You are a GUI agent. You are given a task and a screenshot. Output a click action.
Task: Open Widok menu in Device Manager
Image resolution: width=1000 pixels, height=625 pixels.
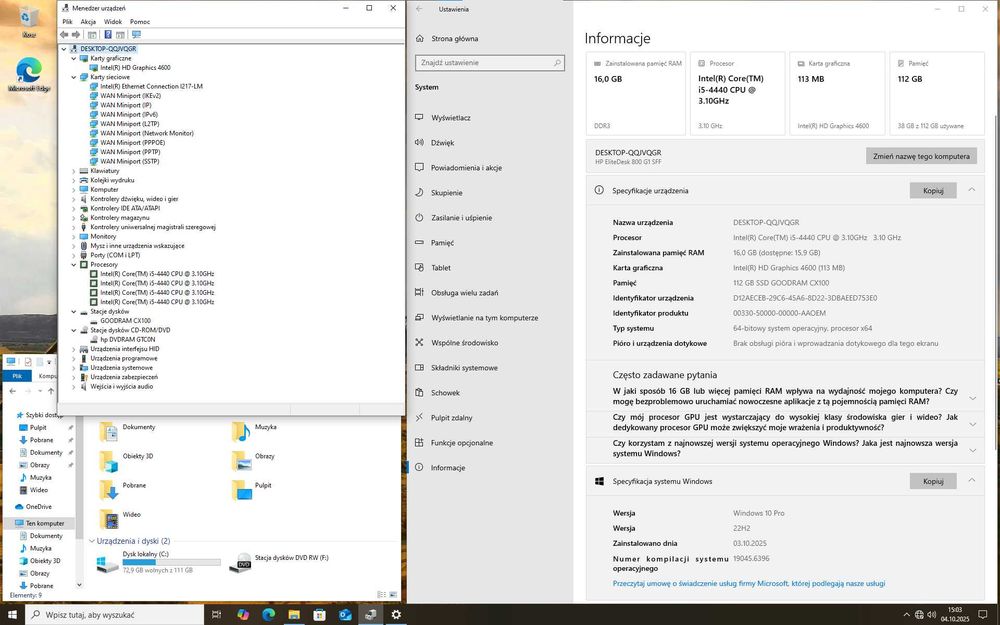(113, 22)
